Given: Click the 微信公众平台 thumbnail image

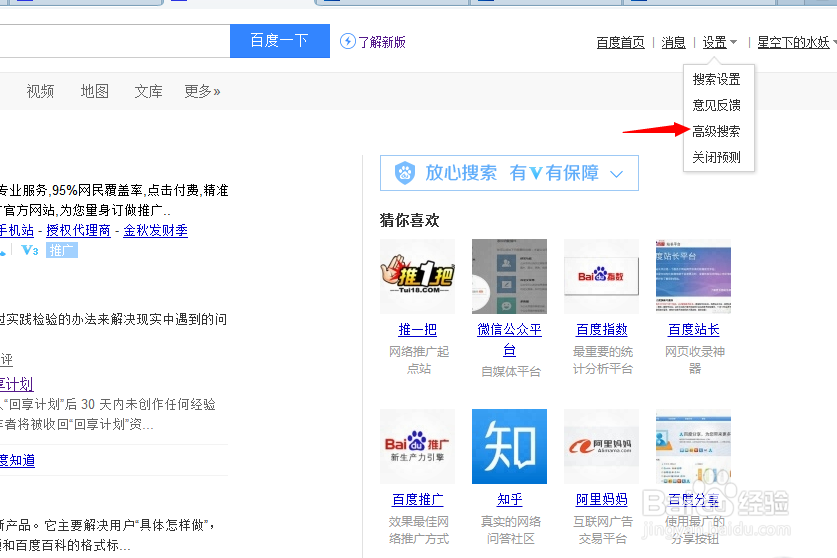Looking at the screenshot, I should pos(509,276).
